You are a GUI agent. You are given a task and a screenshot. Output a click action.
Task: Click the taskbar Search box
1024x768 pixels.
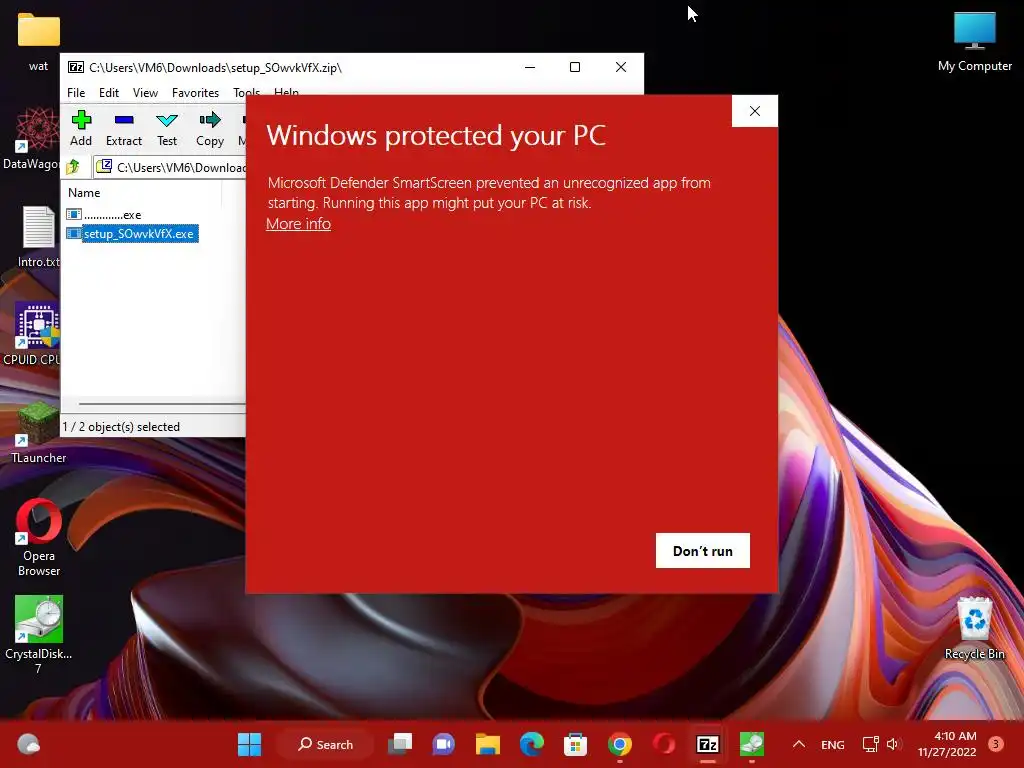325,744
